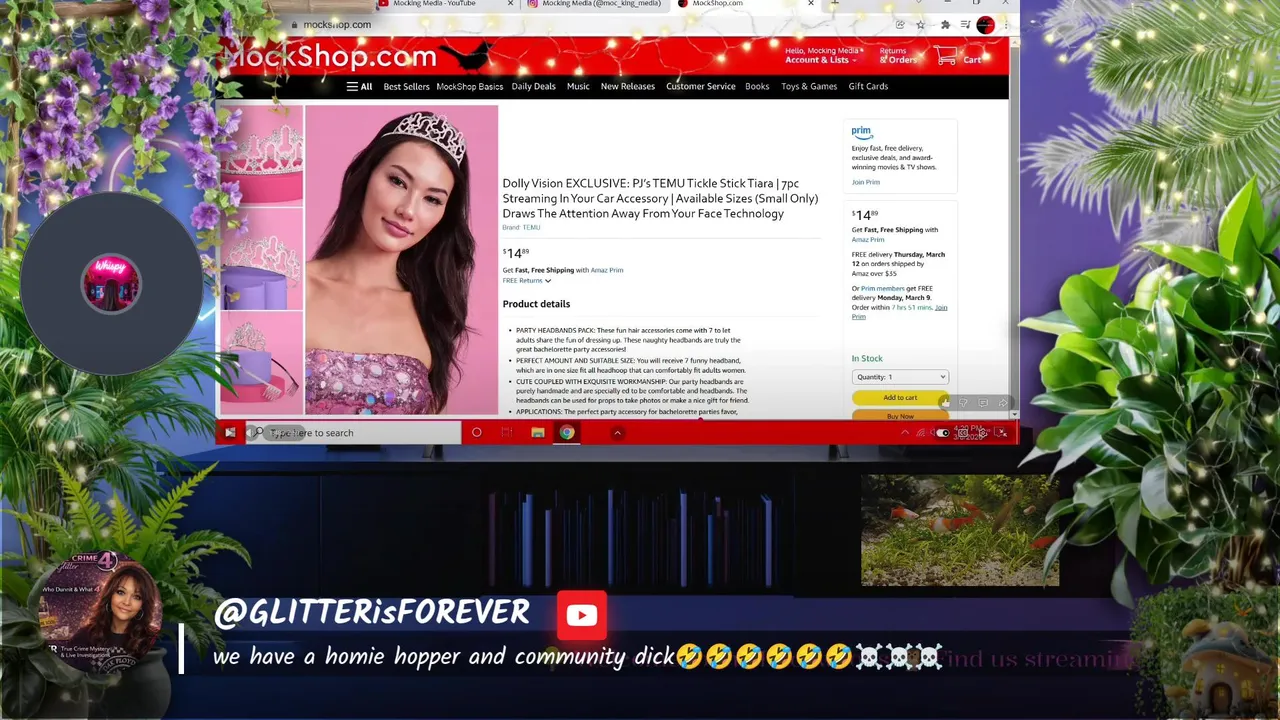Go to the Books section
1280x720 pixels.
757,87
